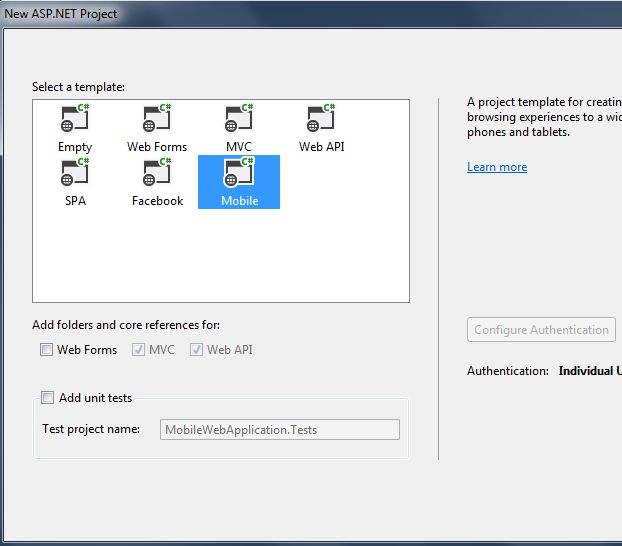Click the Add folders and core references label
Viewport: 622px width, 546px height.
point(126,325)
